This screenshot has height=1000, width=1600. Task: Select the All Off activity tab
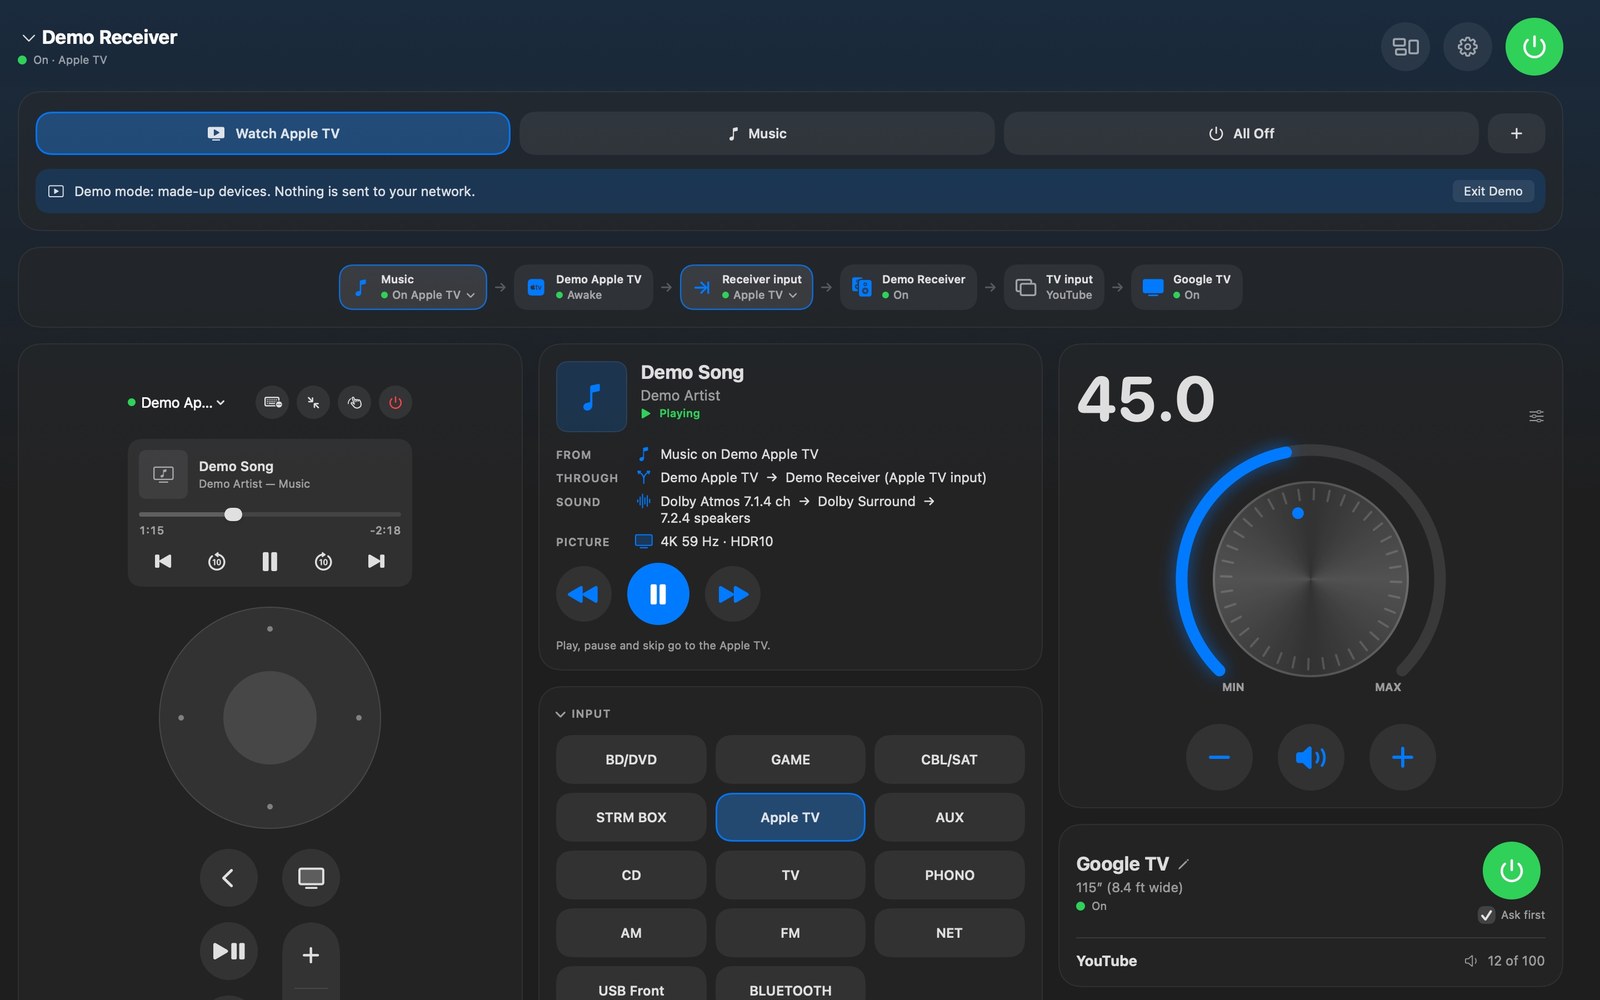click(x=1241, y=133)
